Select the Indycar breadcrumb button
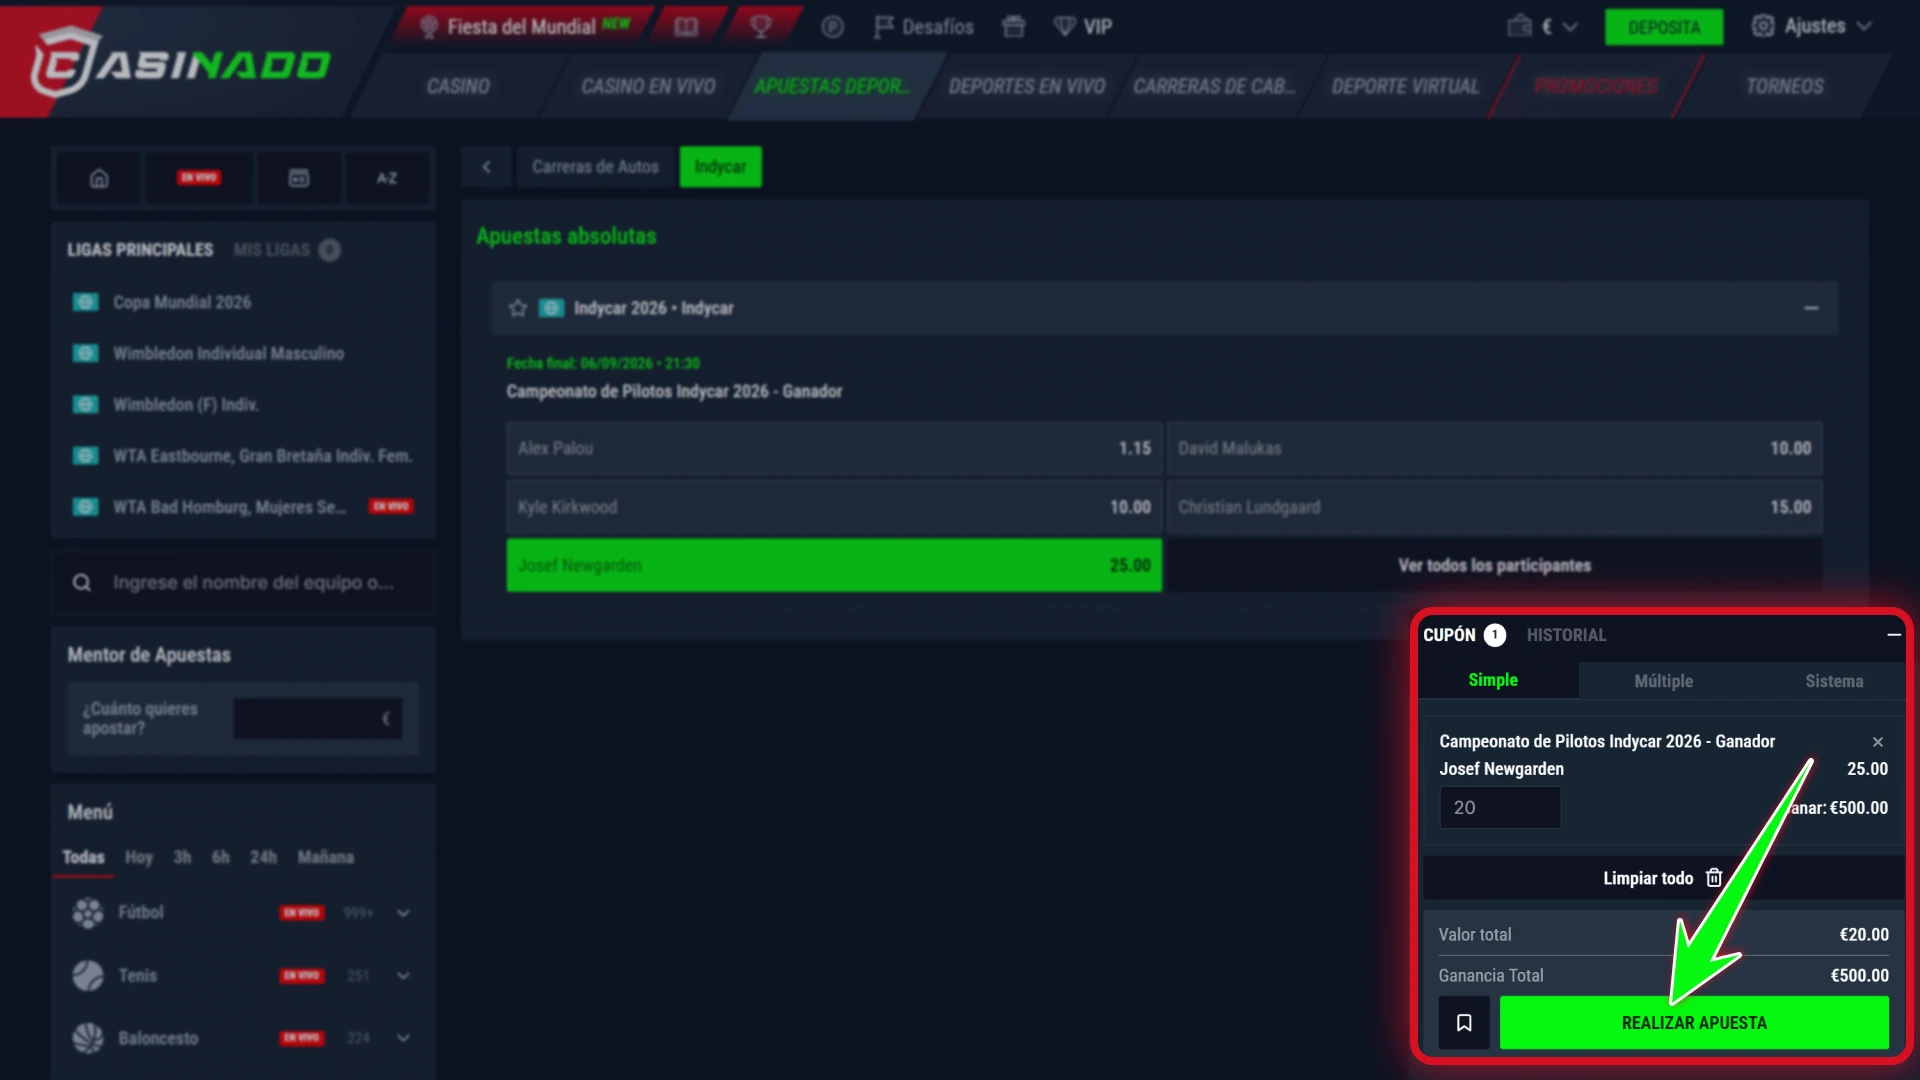The height and width of the screenshot is (1080, 1920). point(720,167)
